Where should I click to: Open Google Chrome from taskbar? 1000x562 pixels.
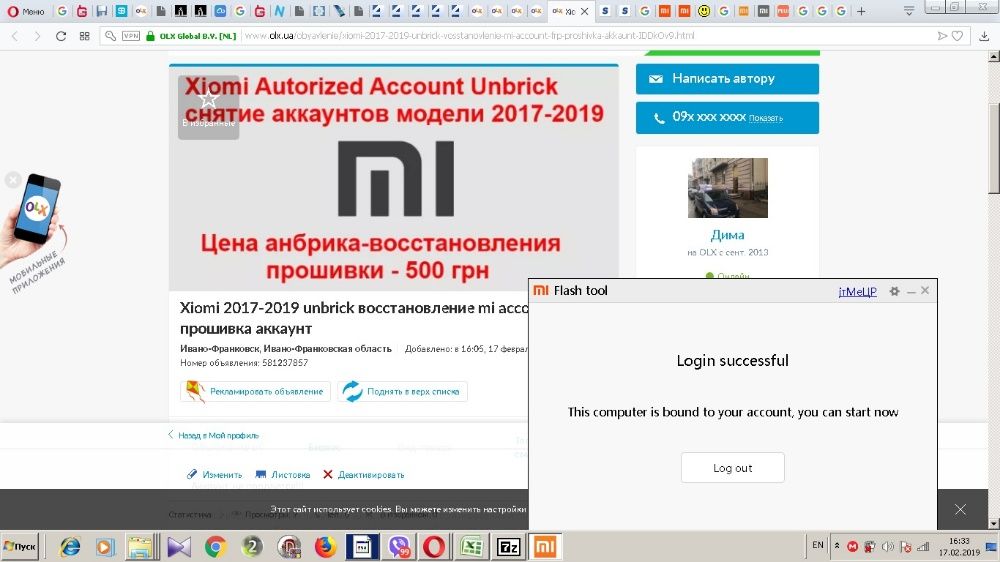(x=216, y=547)
